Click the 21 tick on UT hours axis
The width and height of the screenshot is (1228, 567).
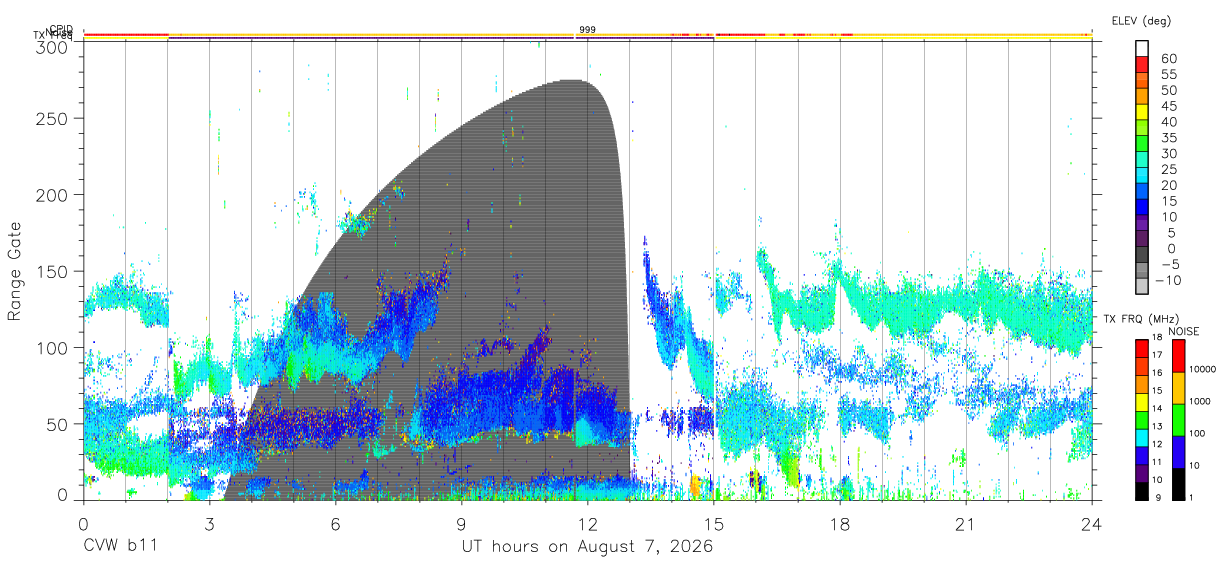pyautogui.click(x=966, y=524)
